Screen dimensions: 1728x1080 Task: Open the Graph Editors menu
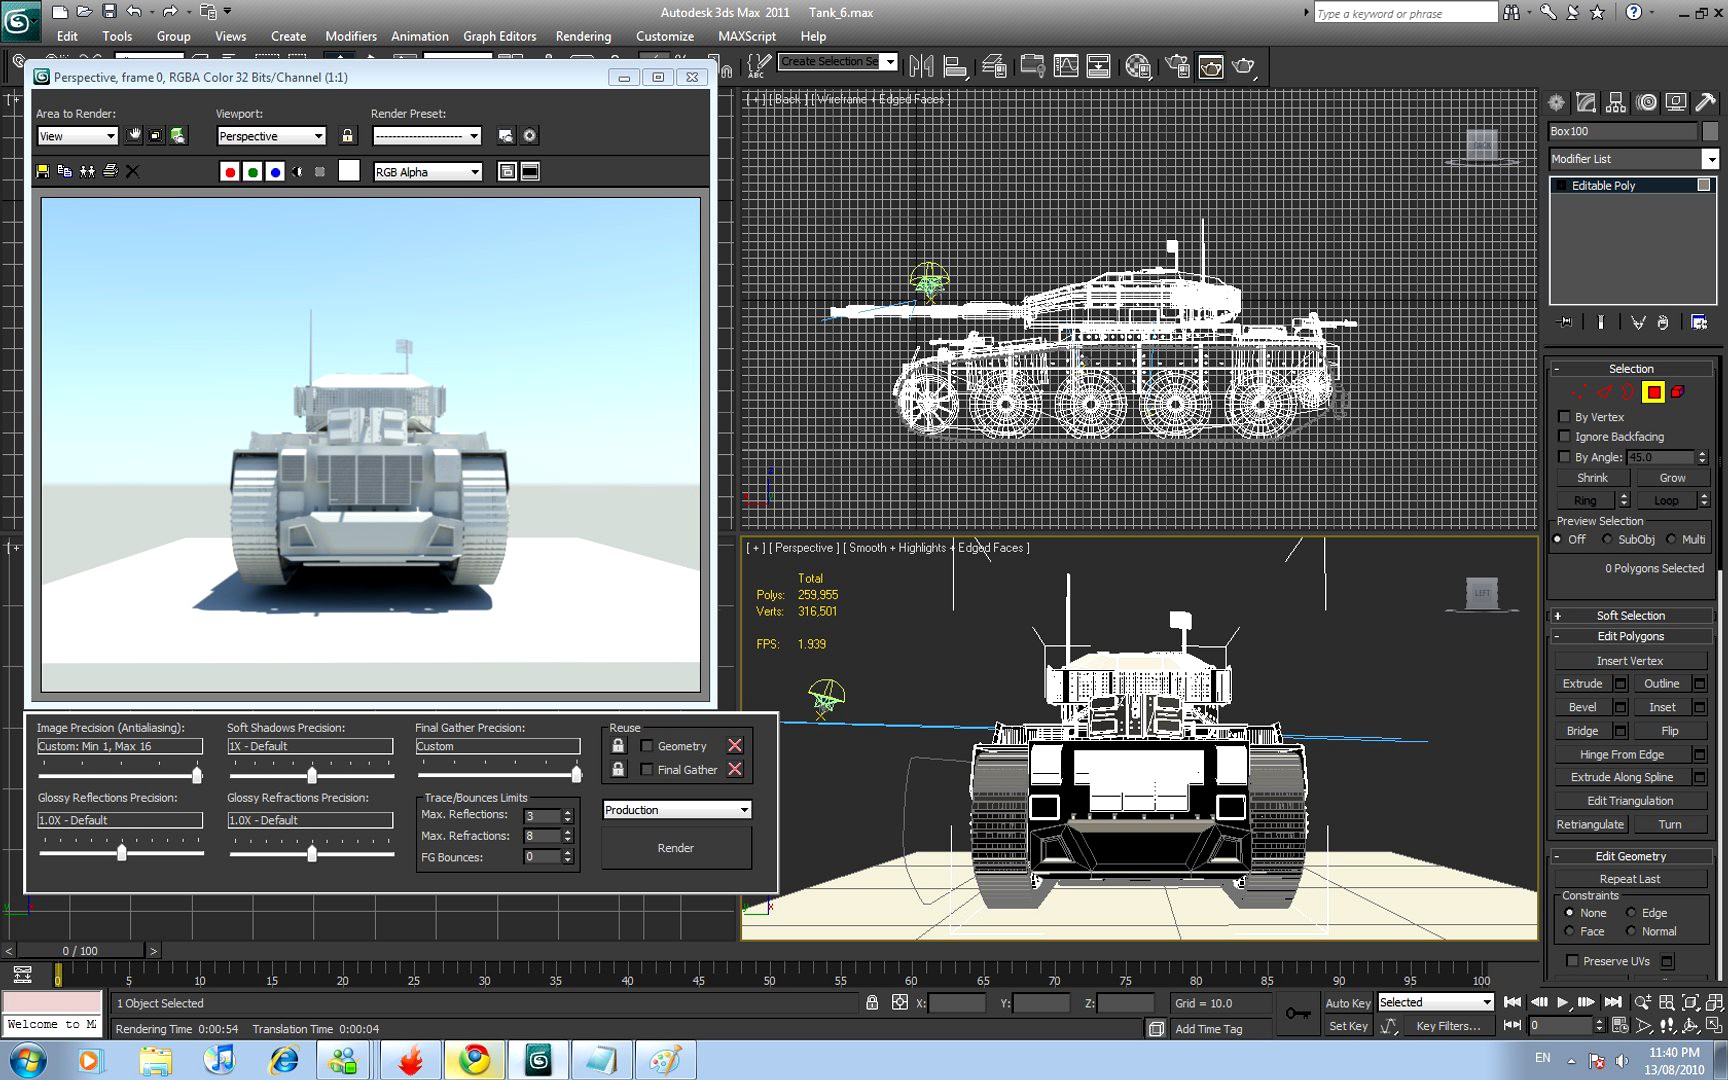[499, 36]
